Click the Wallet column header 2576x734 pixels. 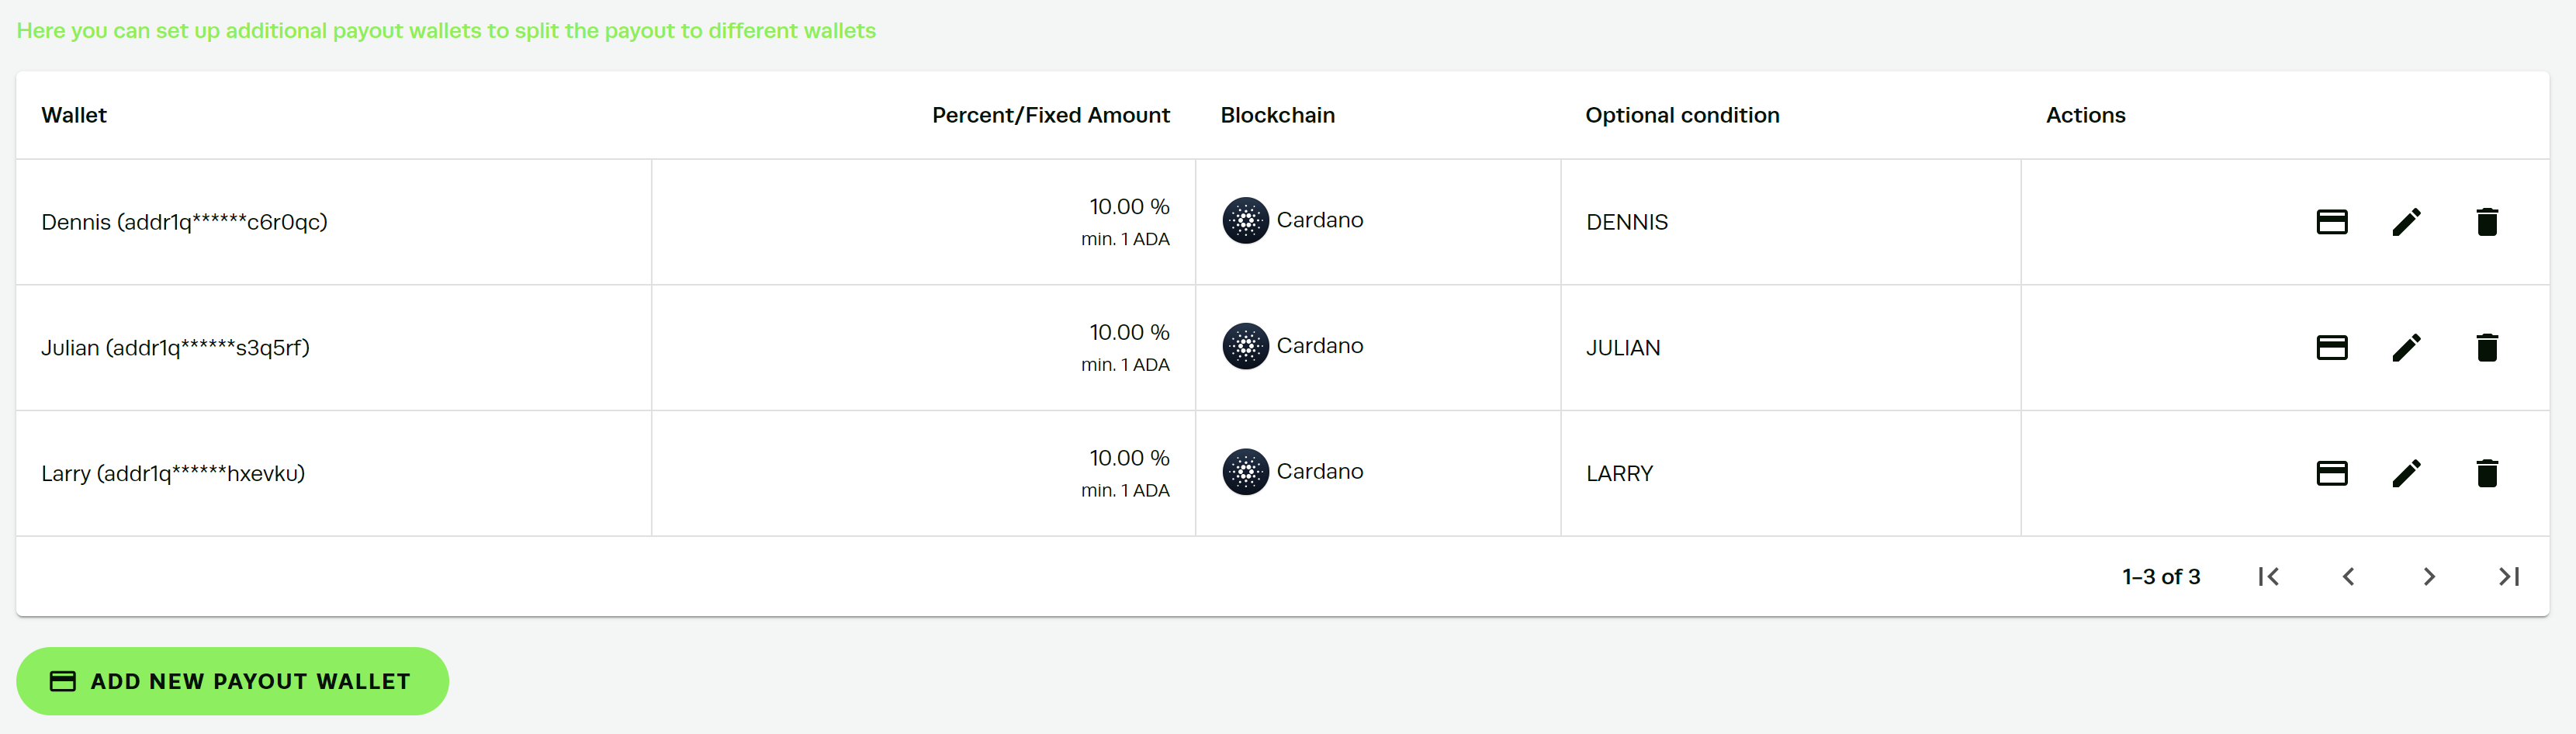pos(74,115)
